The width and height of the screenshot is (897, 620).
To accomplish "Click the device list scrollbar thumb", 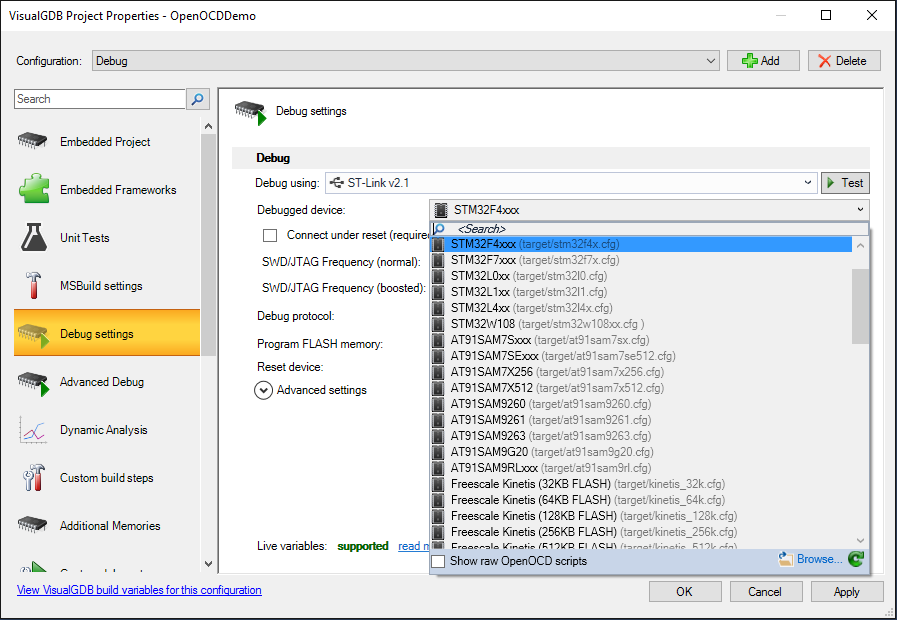I will coord(860,307).
